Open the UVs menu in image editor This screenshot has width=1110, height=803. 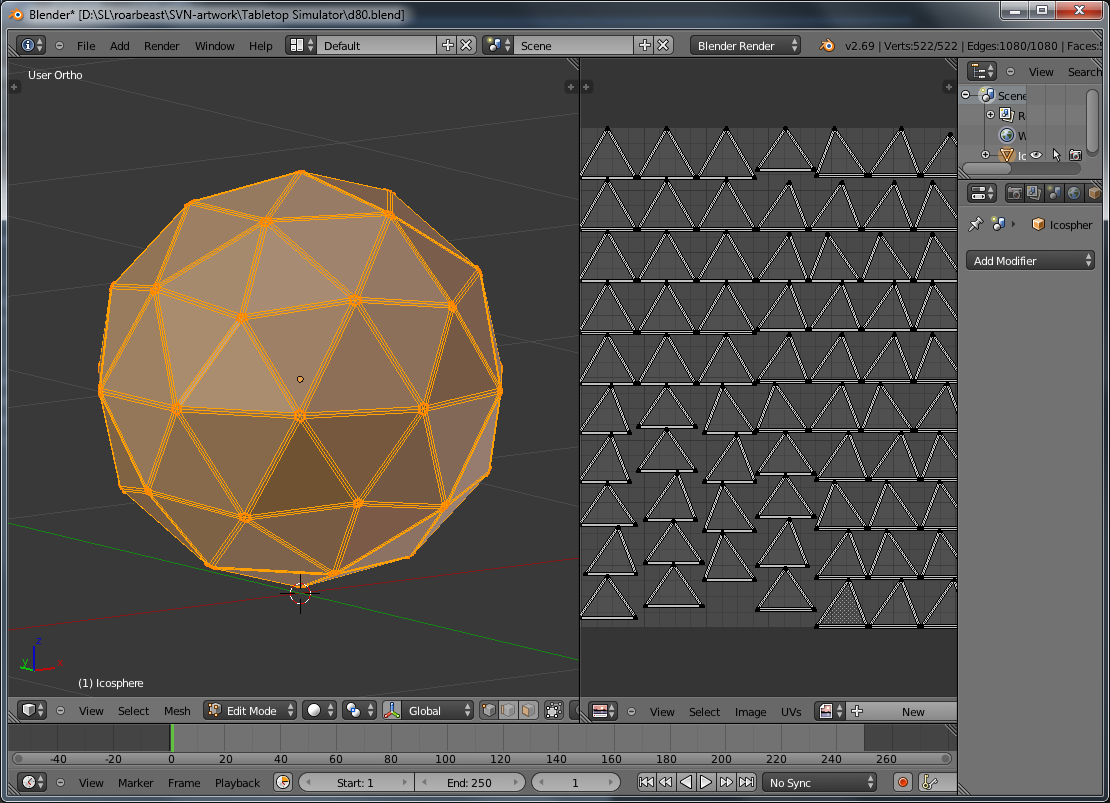pyautogui.click(x=791, y=712)
